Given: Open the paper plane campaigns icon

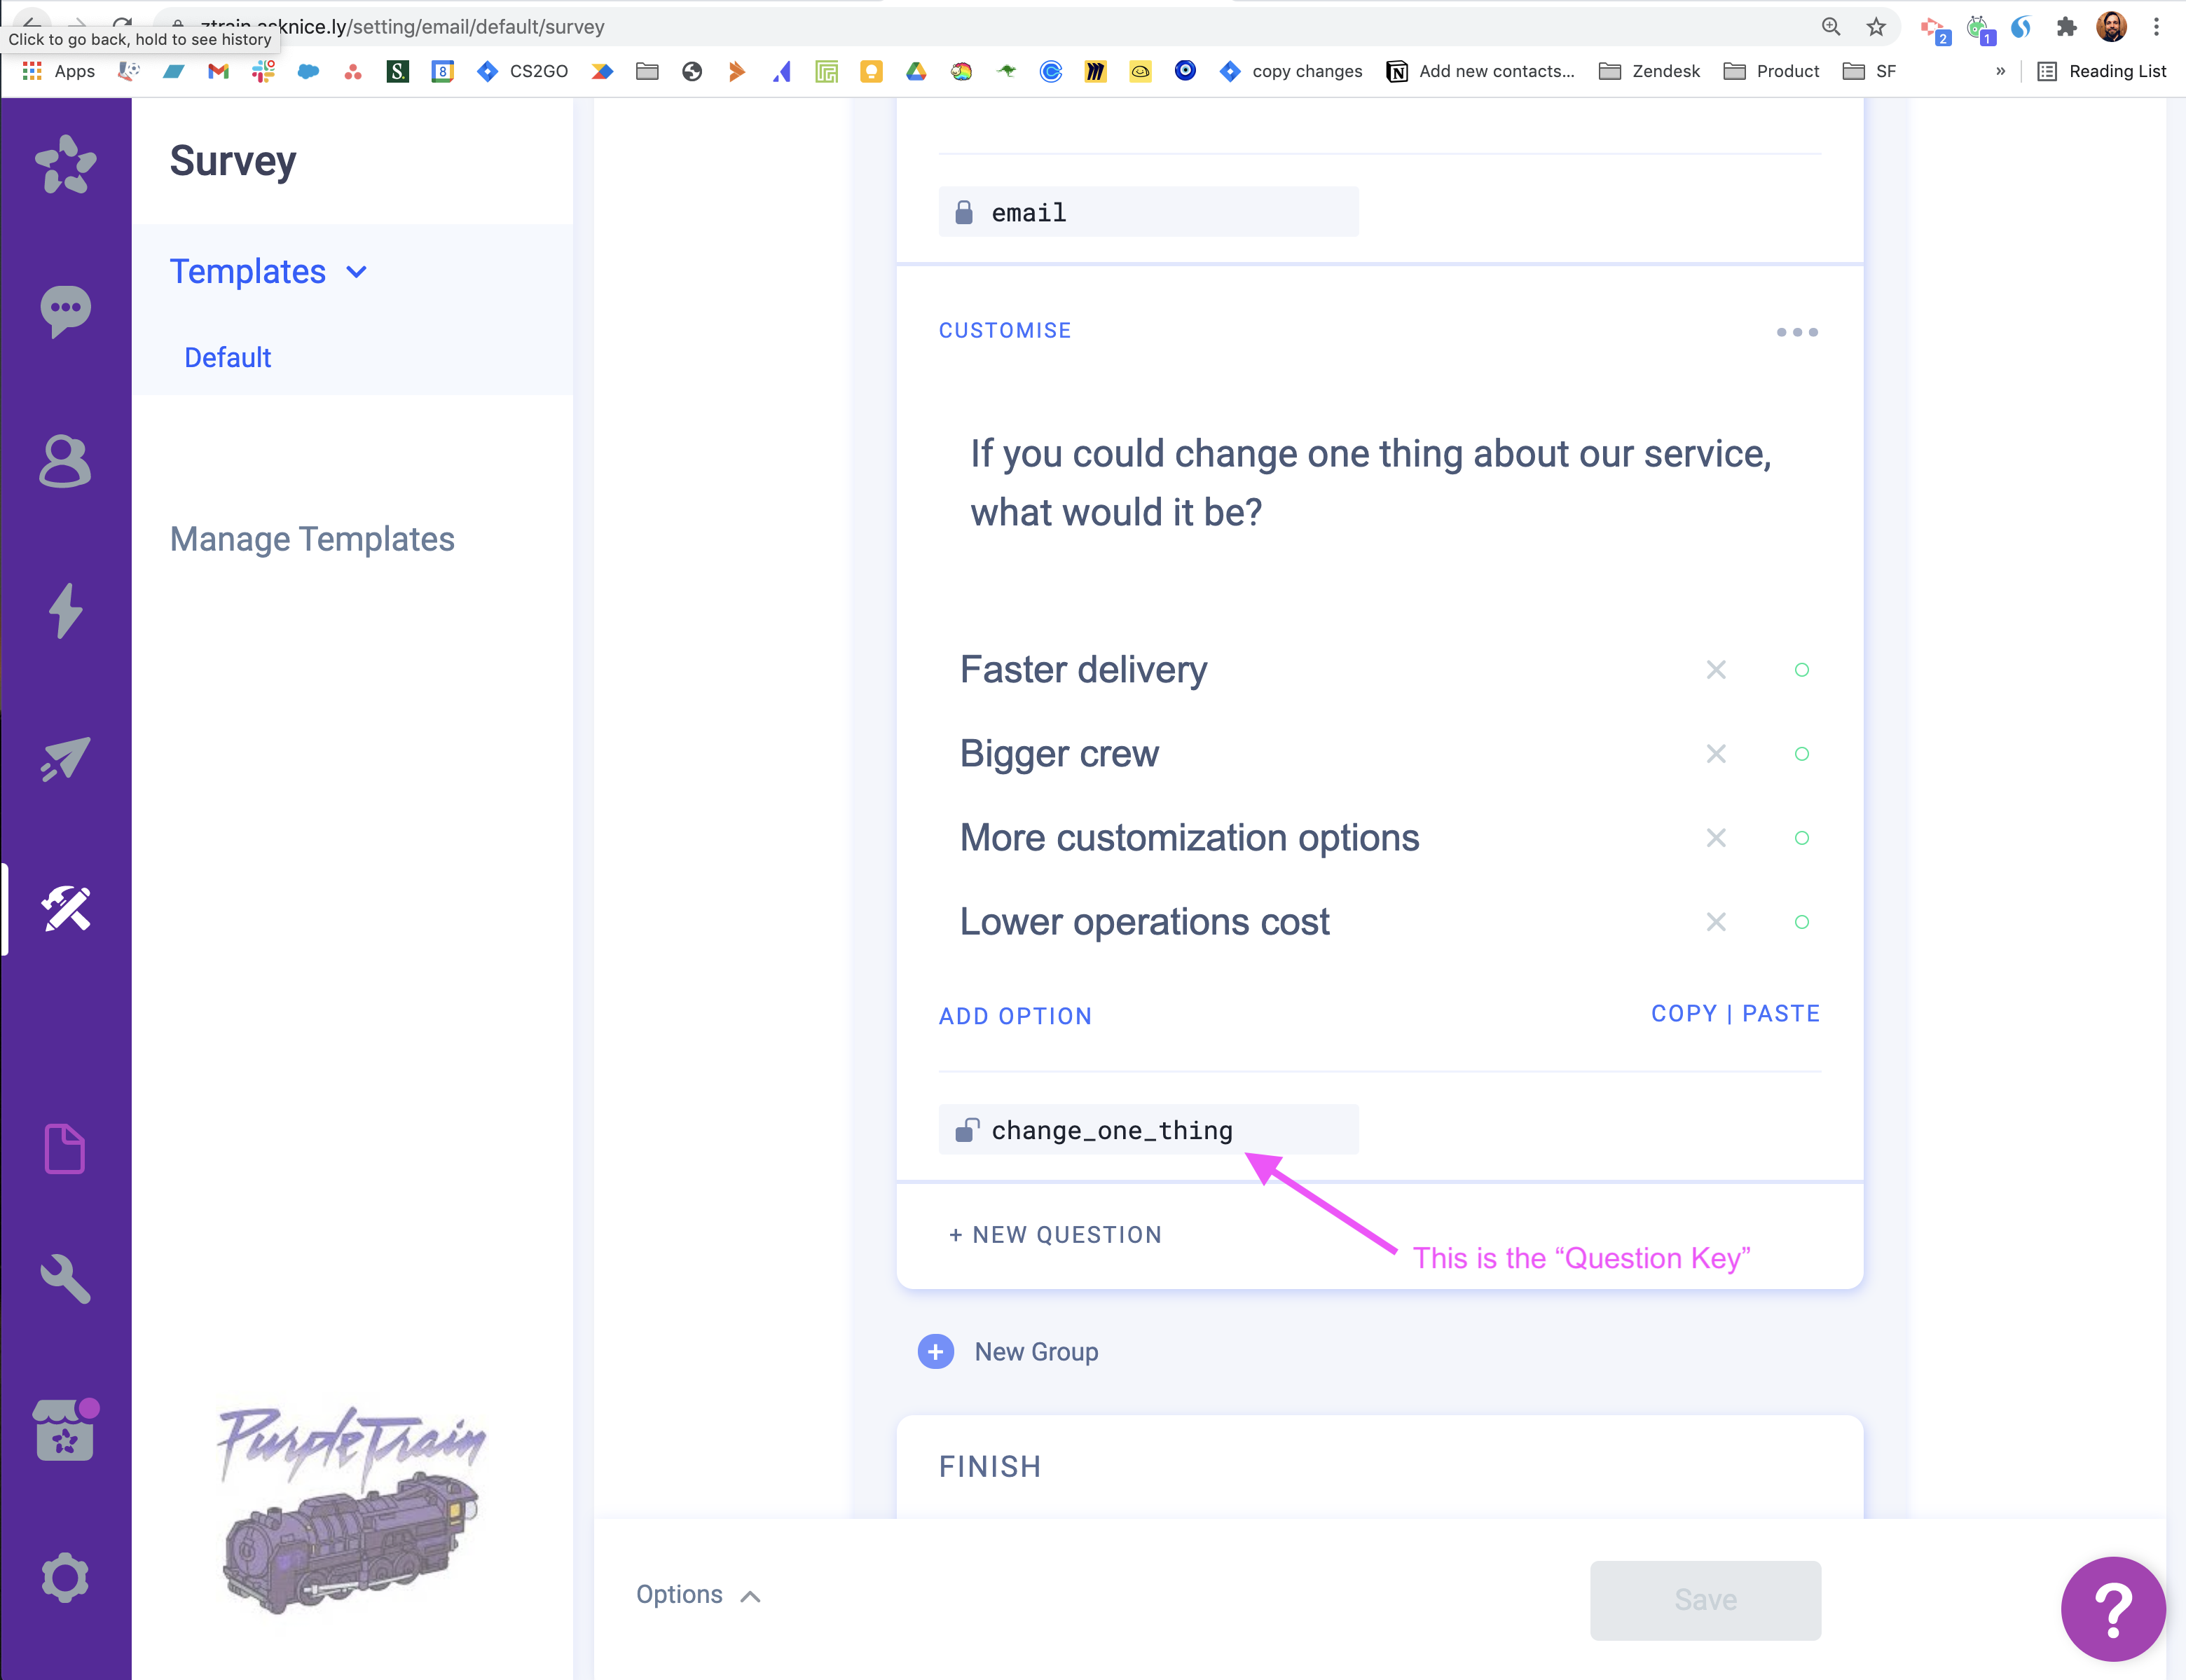Looking at the screenshot, I should click(x=65, y=759).
